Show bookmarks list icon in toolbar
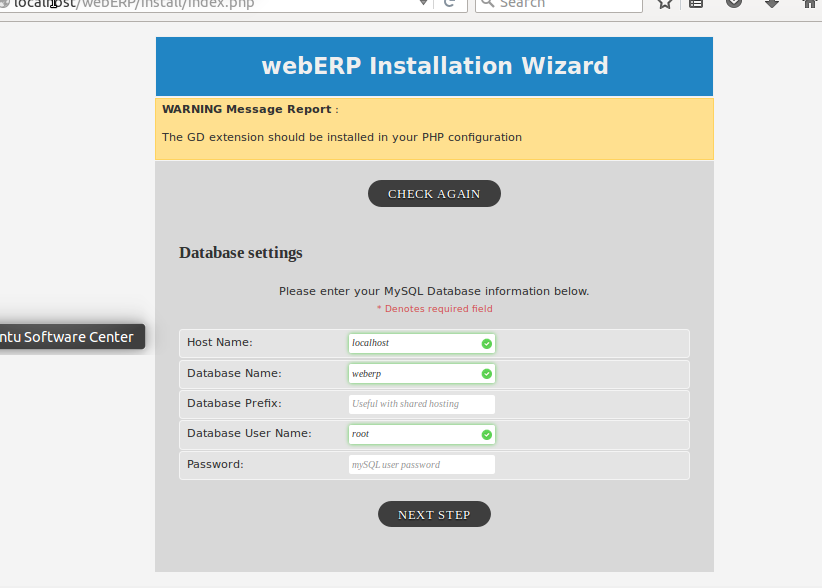822x588 pixels. pyautogui.click(x=696, y=4)
